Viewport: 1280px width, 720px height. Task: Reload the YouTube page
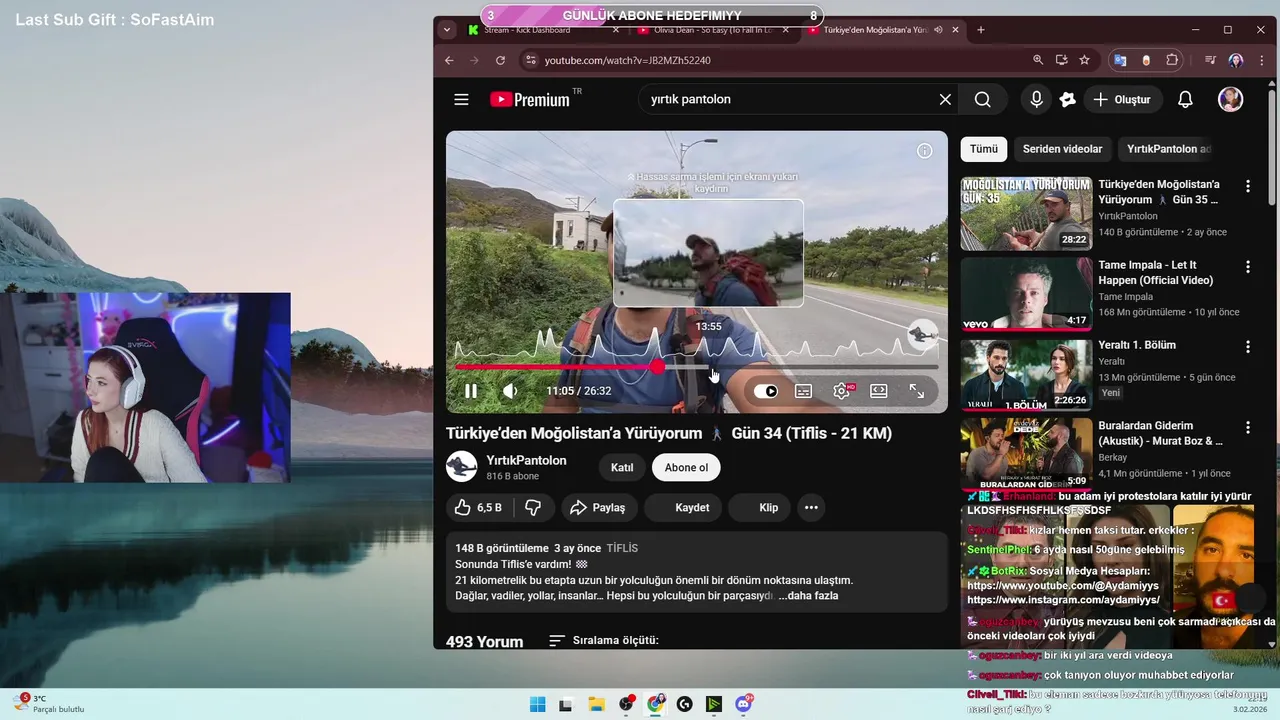pos(500,60)
